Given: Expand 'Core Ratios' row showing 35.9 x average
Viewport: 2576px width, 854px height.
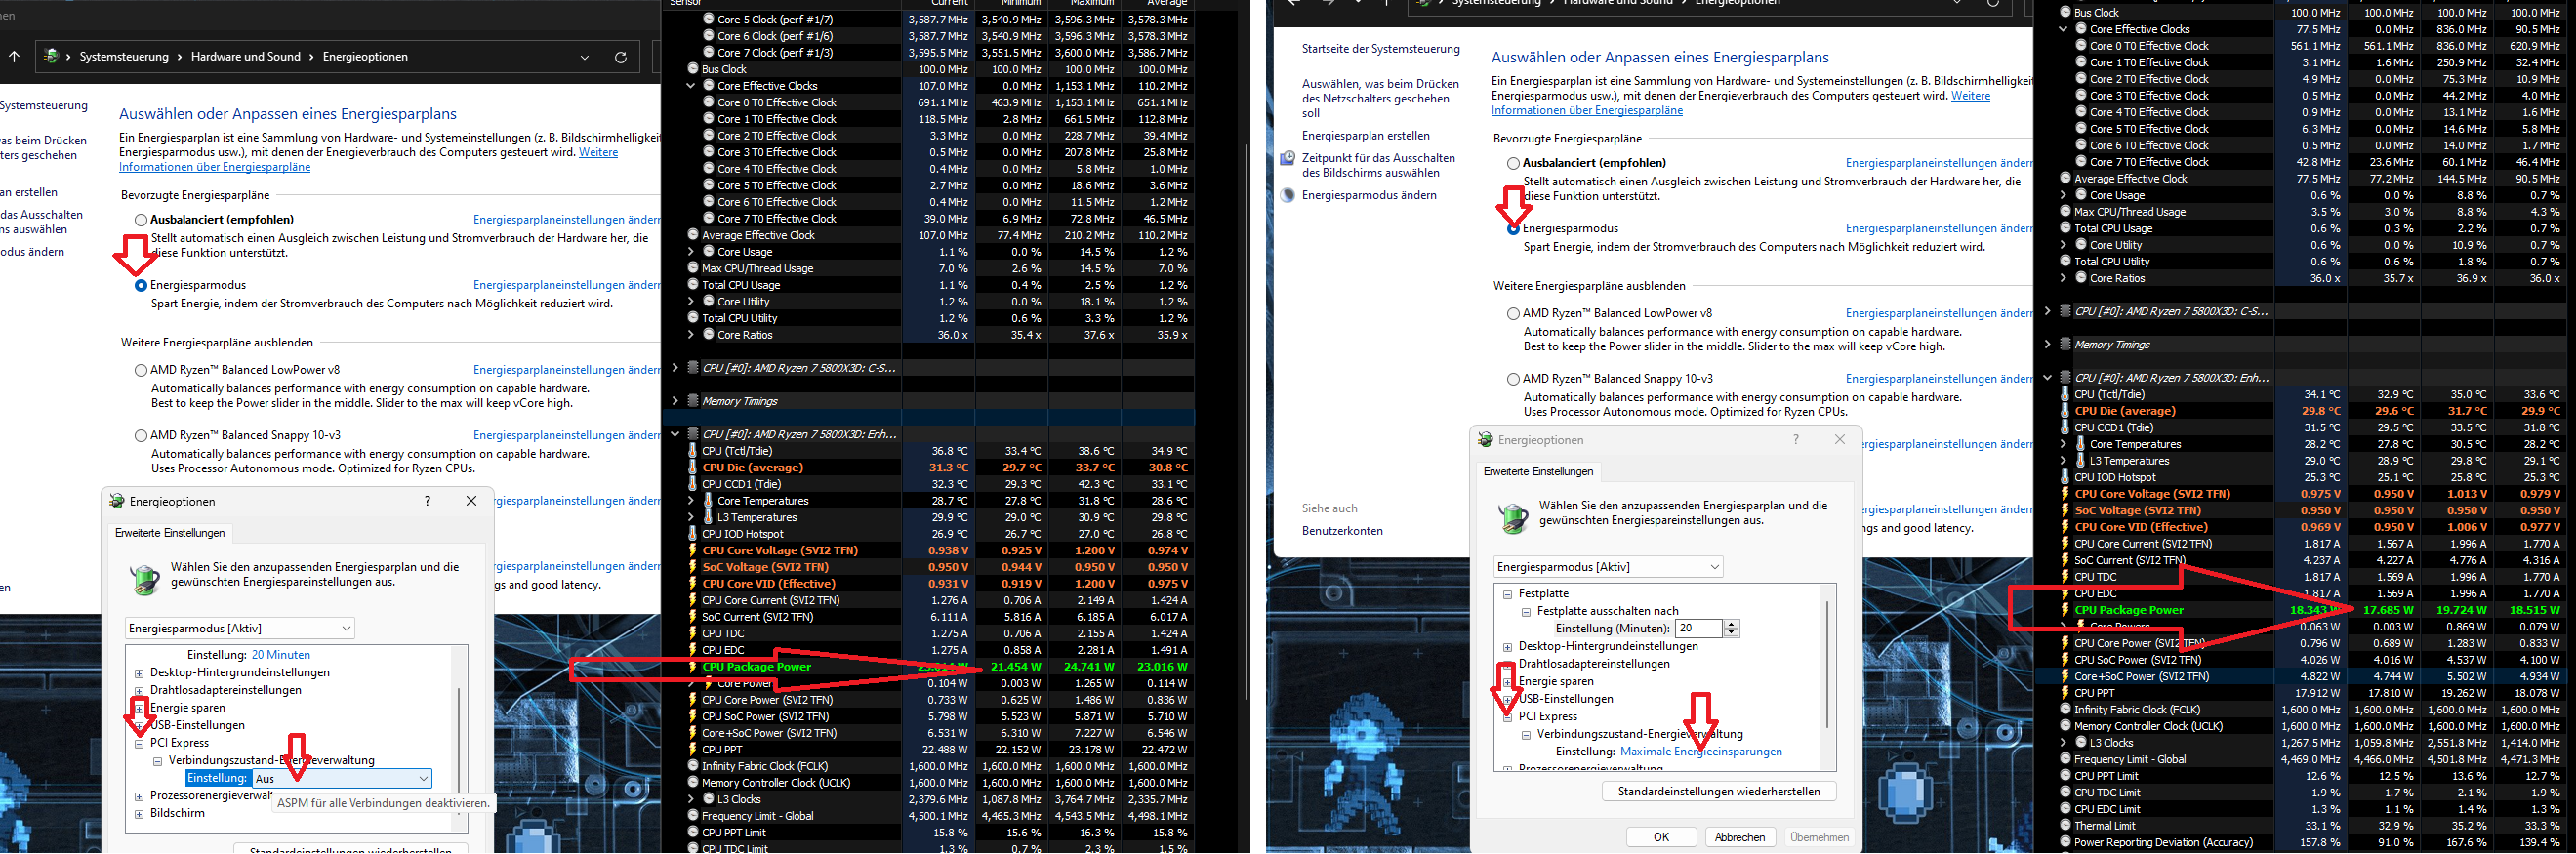Looking at the screenshot, I should click(x=690, y=335).
